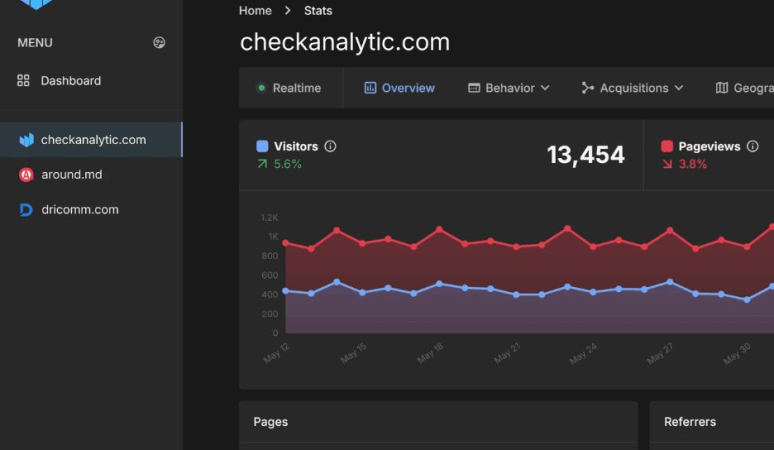Open the Behavior tab menu
The width and height of the screenshot is (774, 450).
click(x=508, y=88)
